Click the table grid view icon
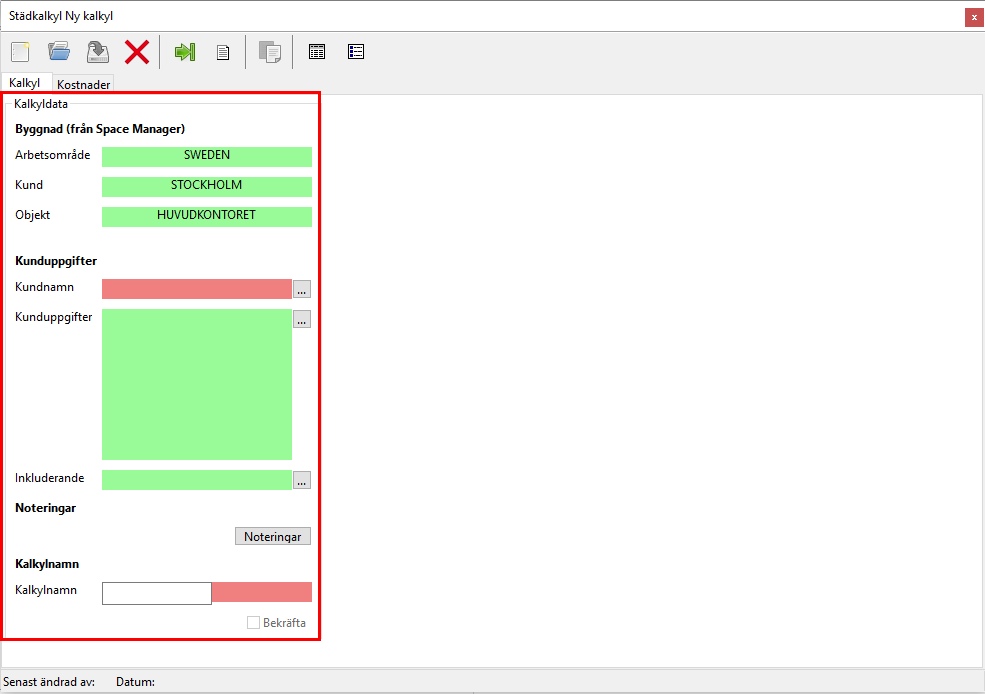Screen dimensions: 985x694 click(317, 52)
